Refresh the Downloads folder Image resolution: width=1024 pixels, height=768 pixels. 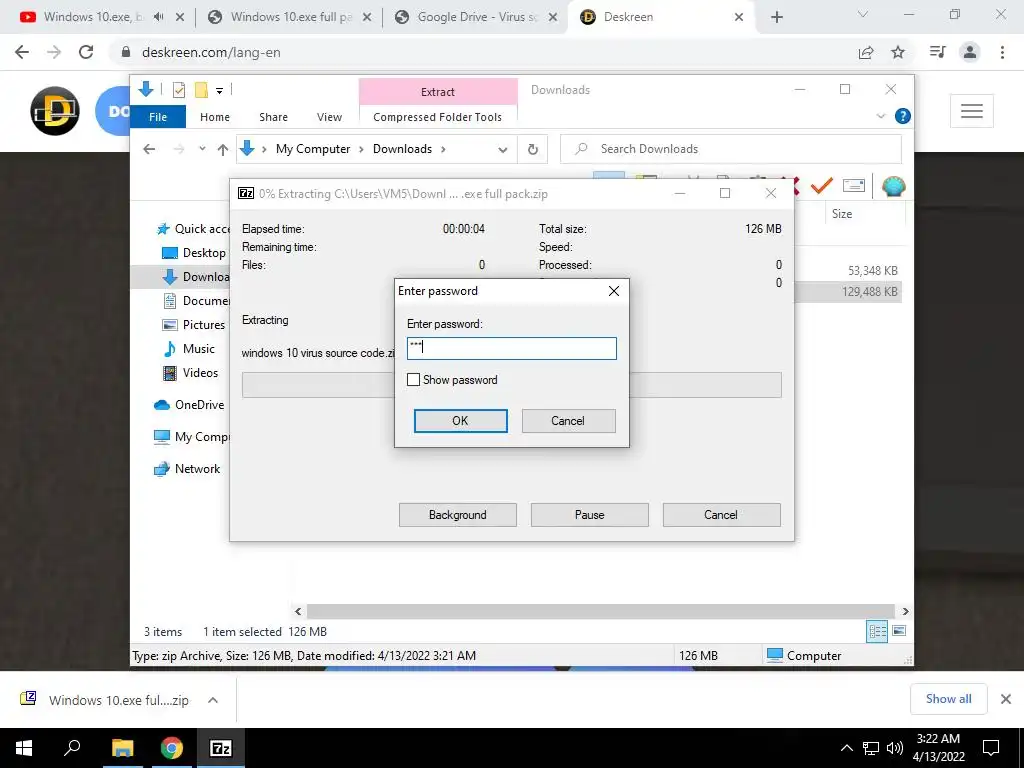pyautogui.click(x=533, y=150)
